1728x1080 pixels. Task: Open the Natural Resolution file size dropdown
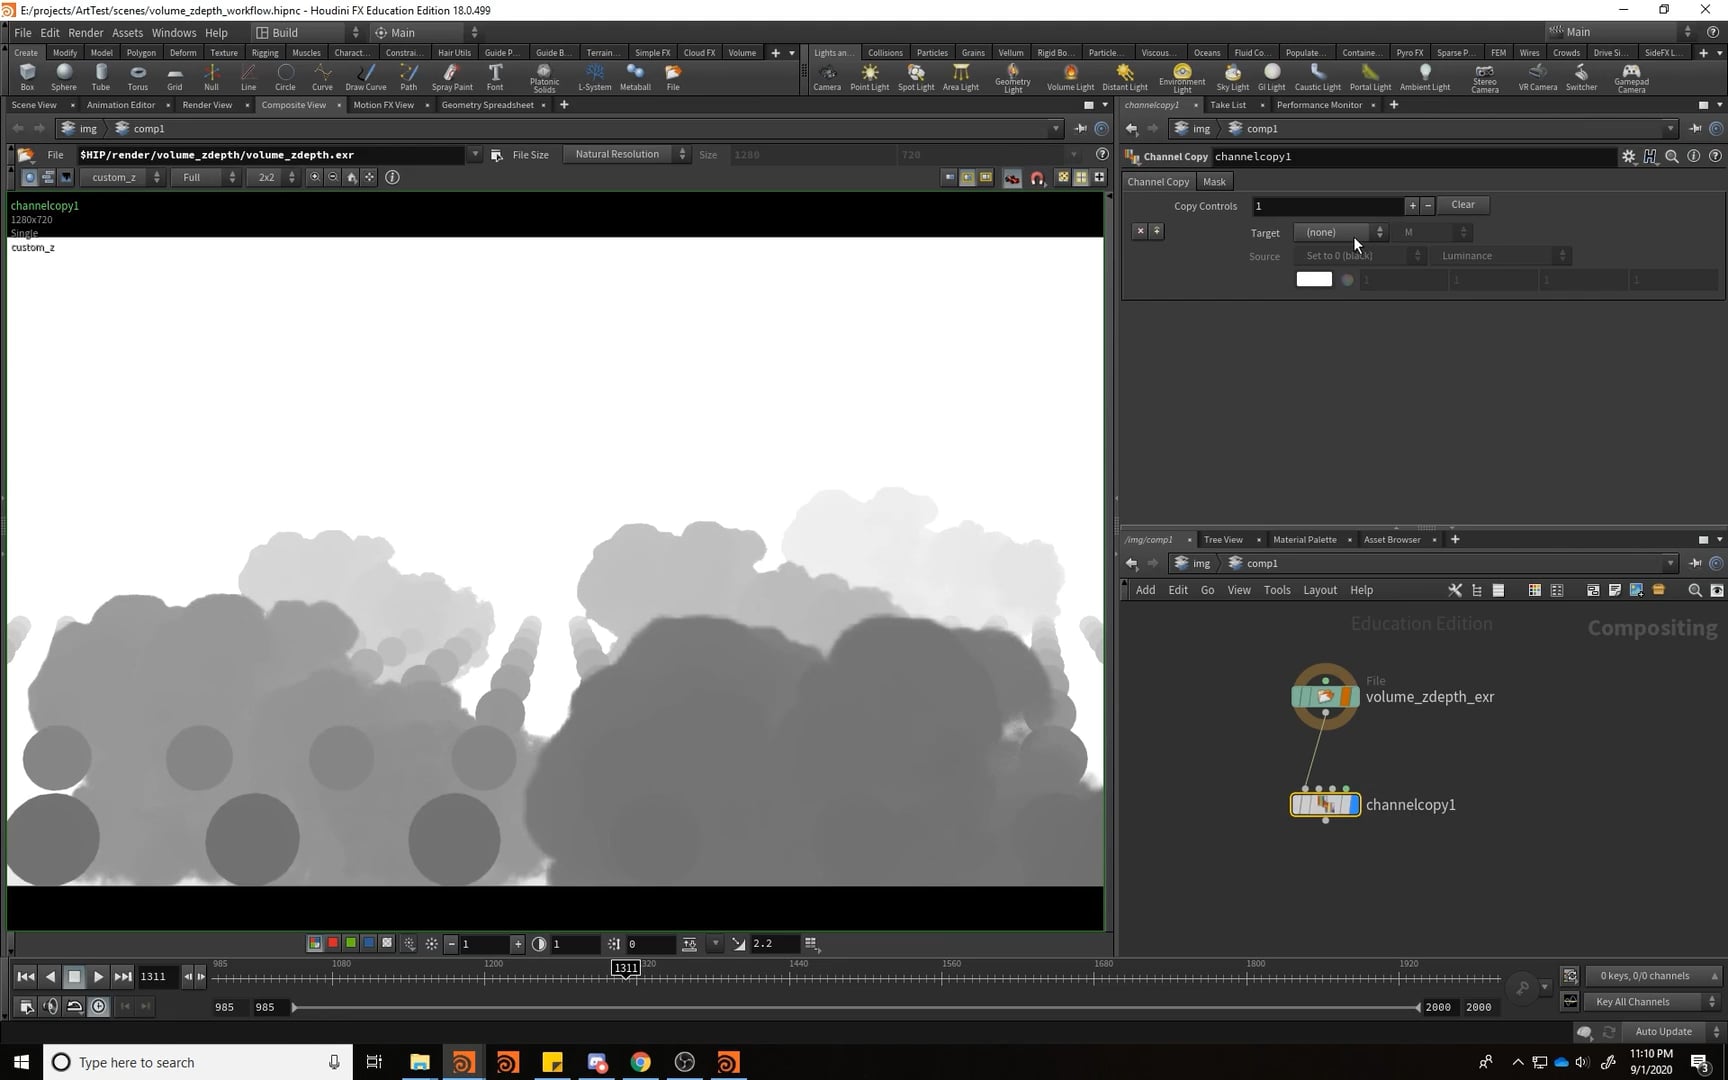pos(626,154)
